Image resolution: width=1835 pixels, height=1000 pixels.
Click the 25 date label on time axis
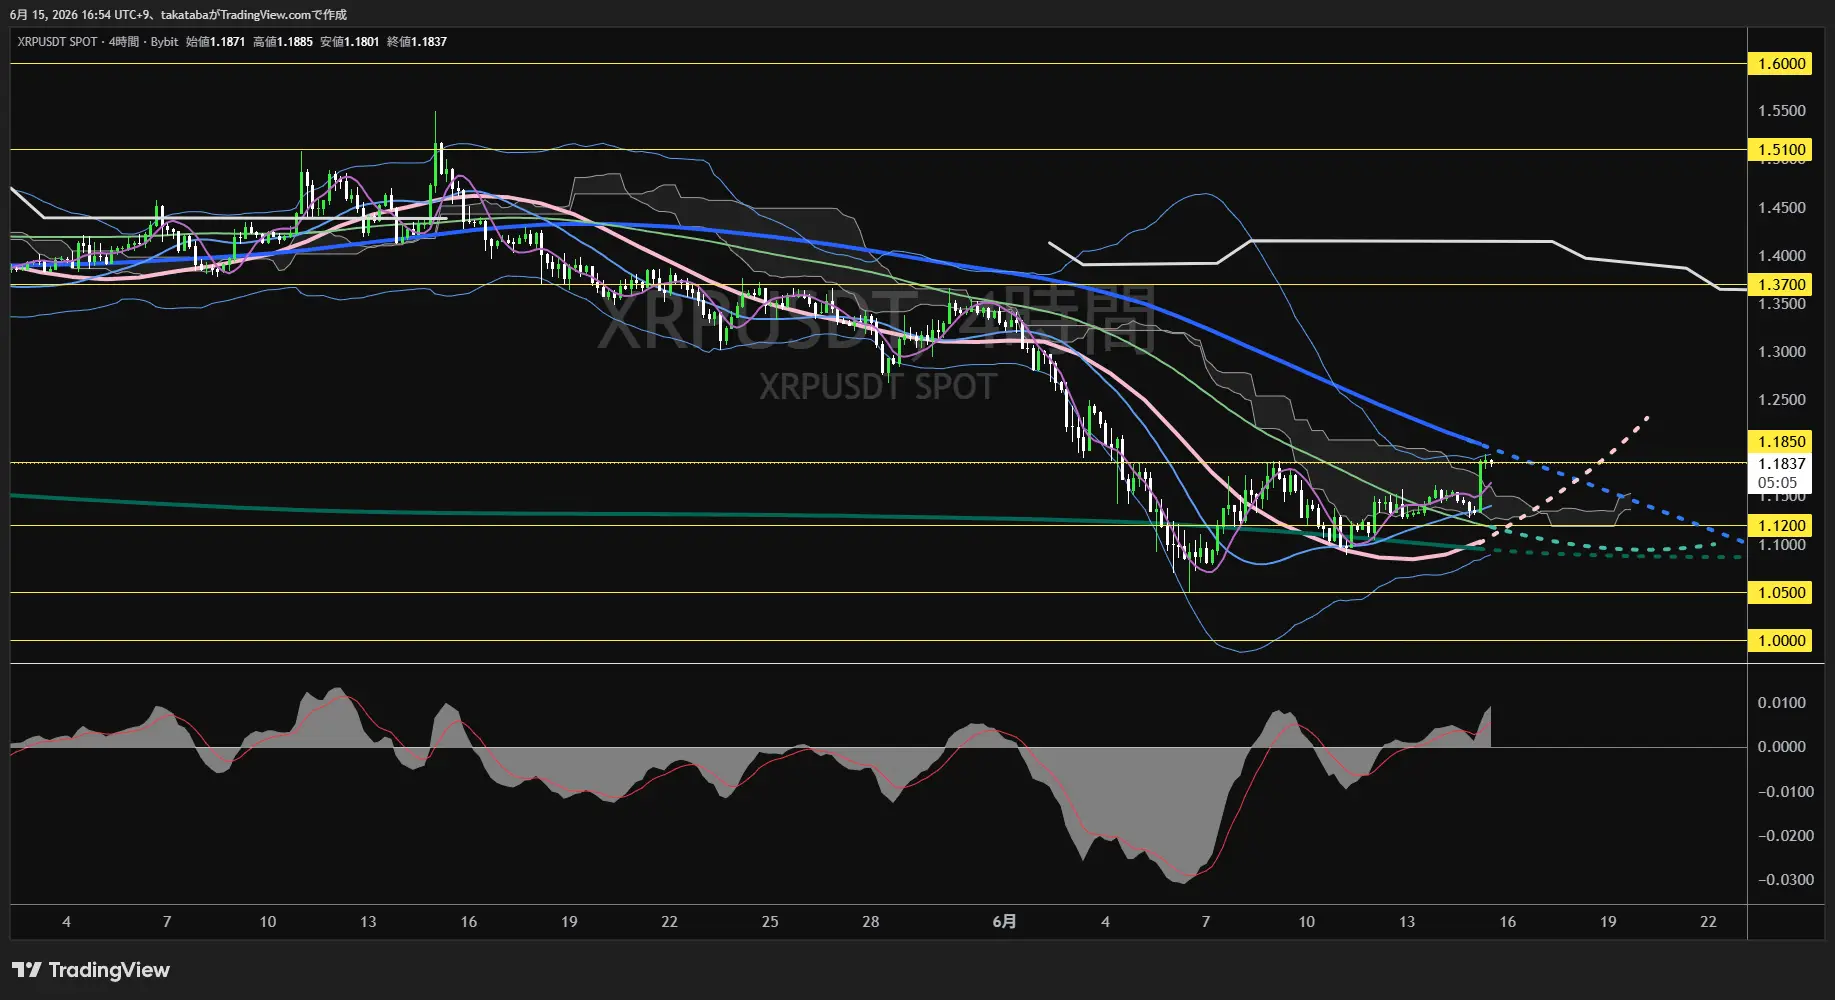click(770, 922)
